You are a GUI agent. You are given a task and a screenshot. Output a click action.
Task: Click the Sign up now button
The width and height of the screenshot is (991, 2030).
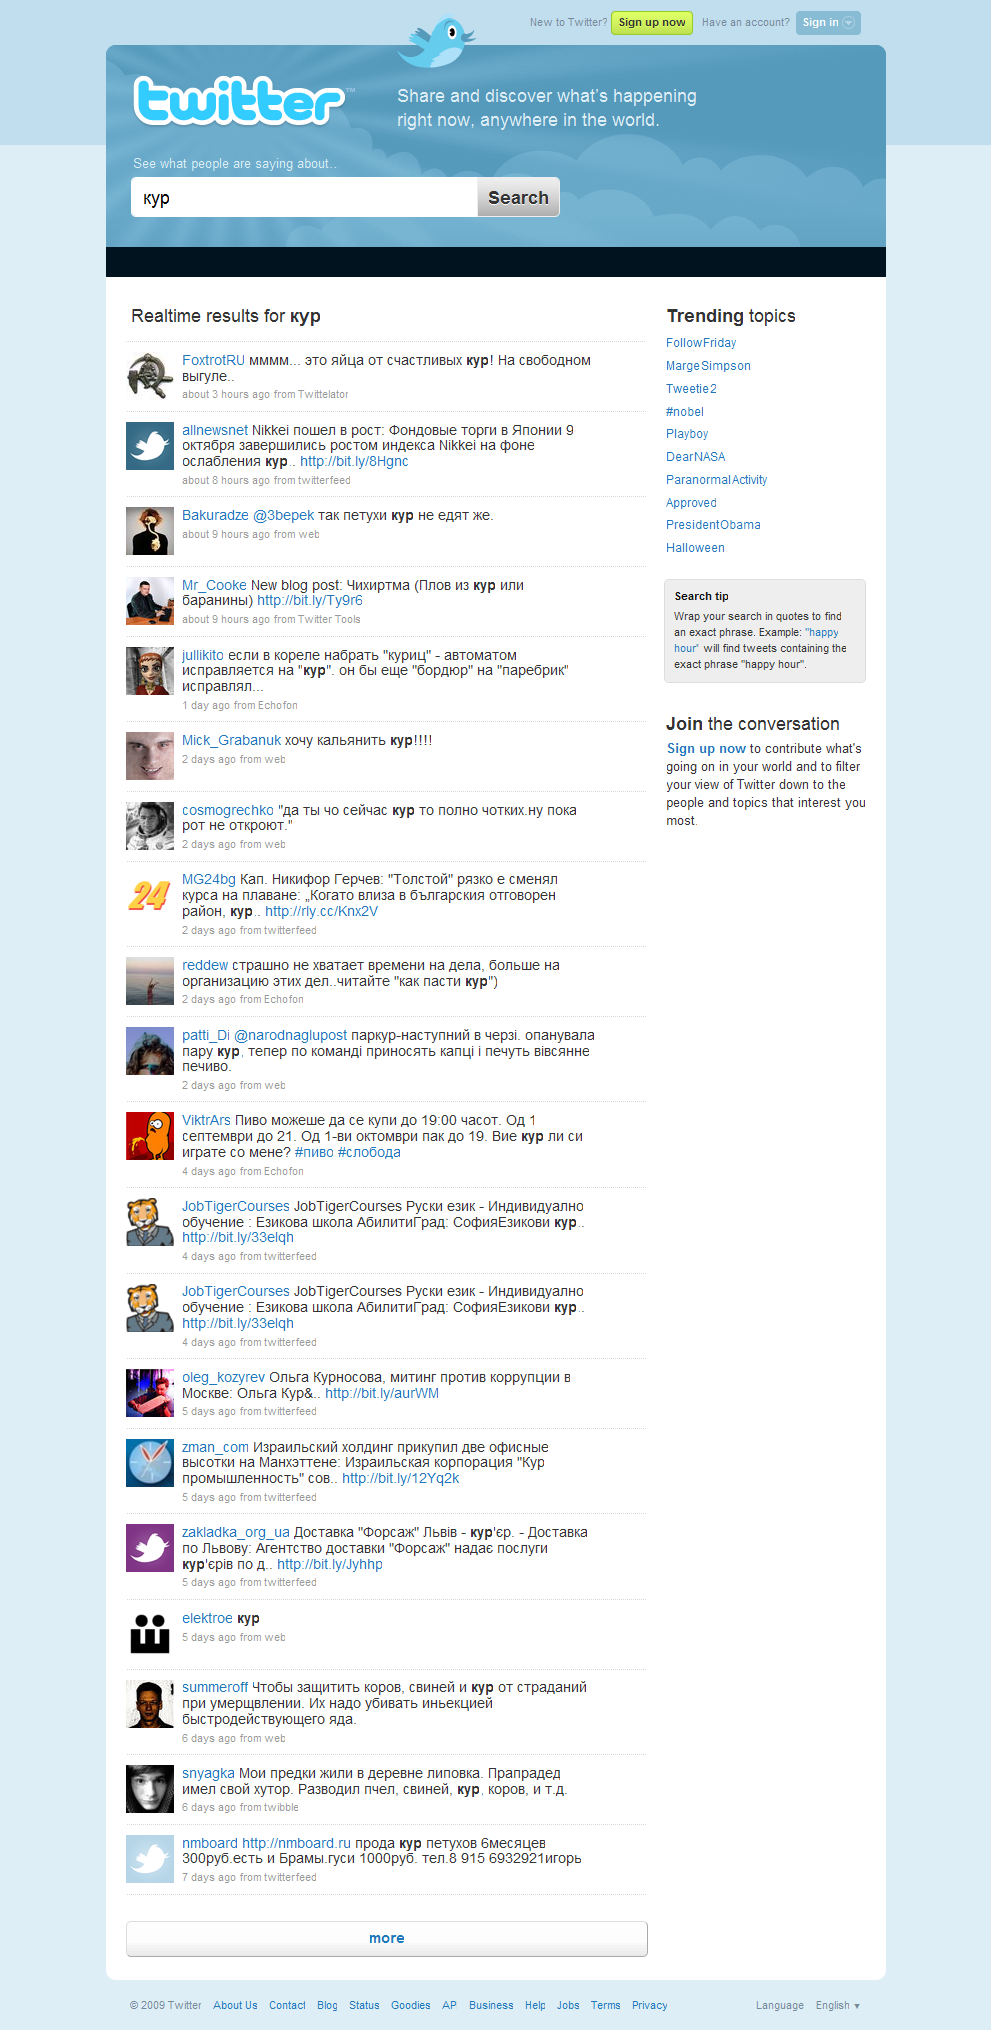tap(652, 22)
